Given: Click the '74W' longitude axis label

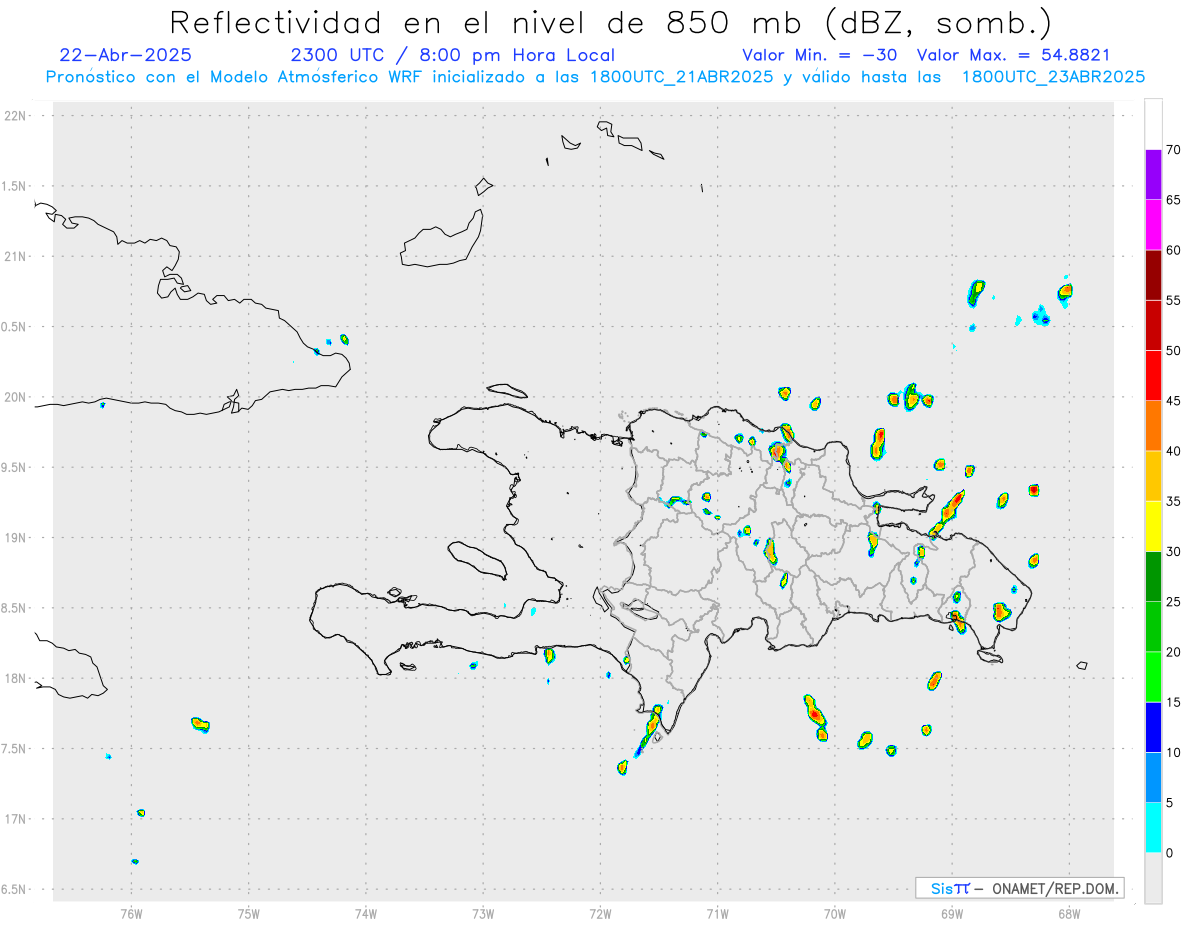Looking at the screenshot, I should 366,912.
